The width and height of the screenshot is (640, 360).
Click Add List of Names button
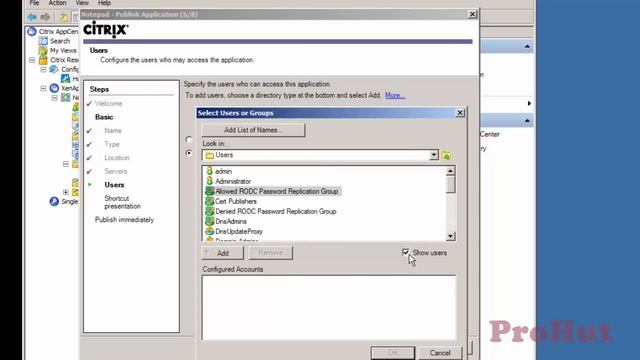pyautogui.click(x=253, y=130)
